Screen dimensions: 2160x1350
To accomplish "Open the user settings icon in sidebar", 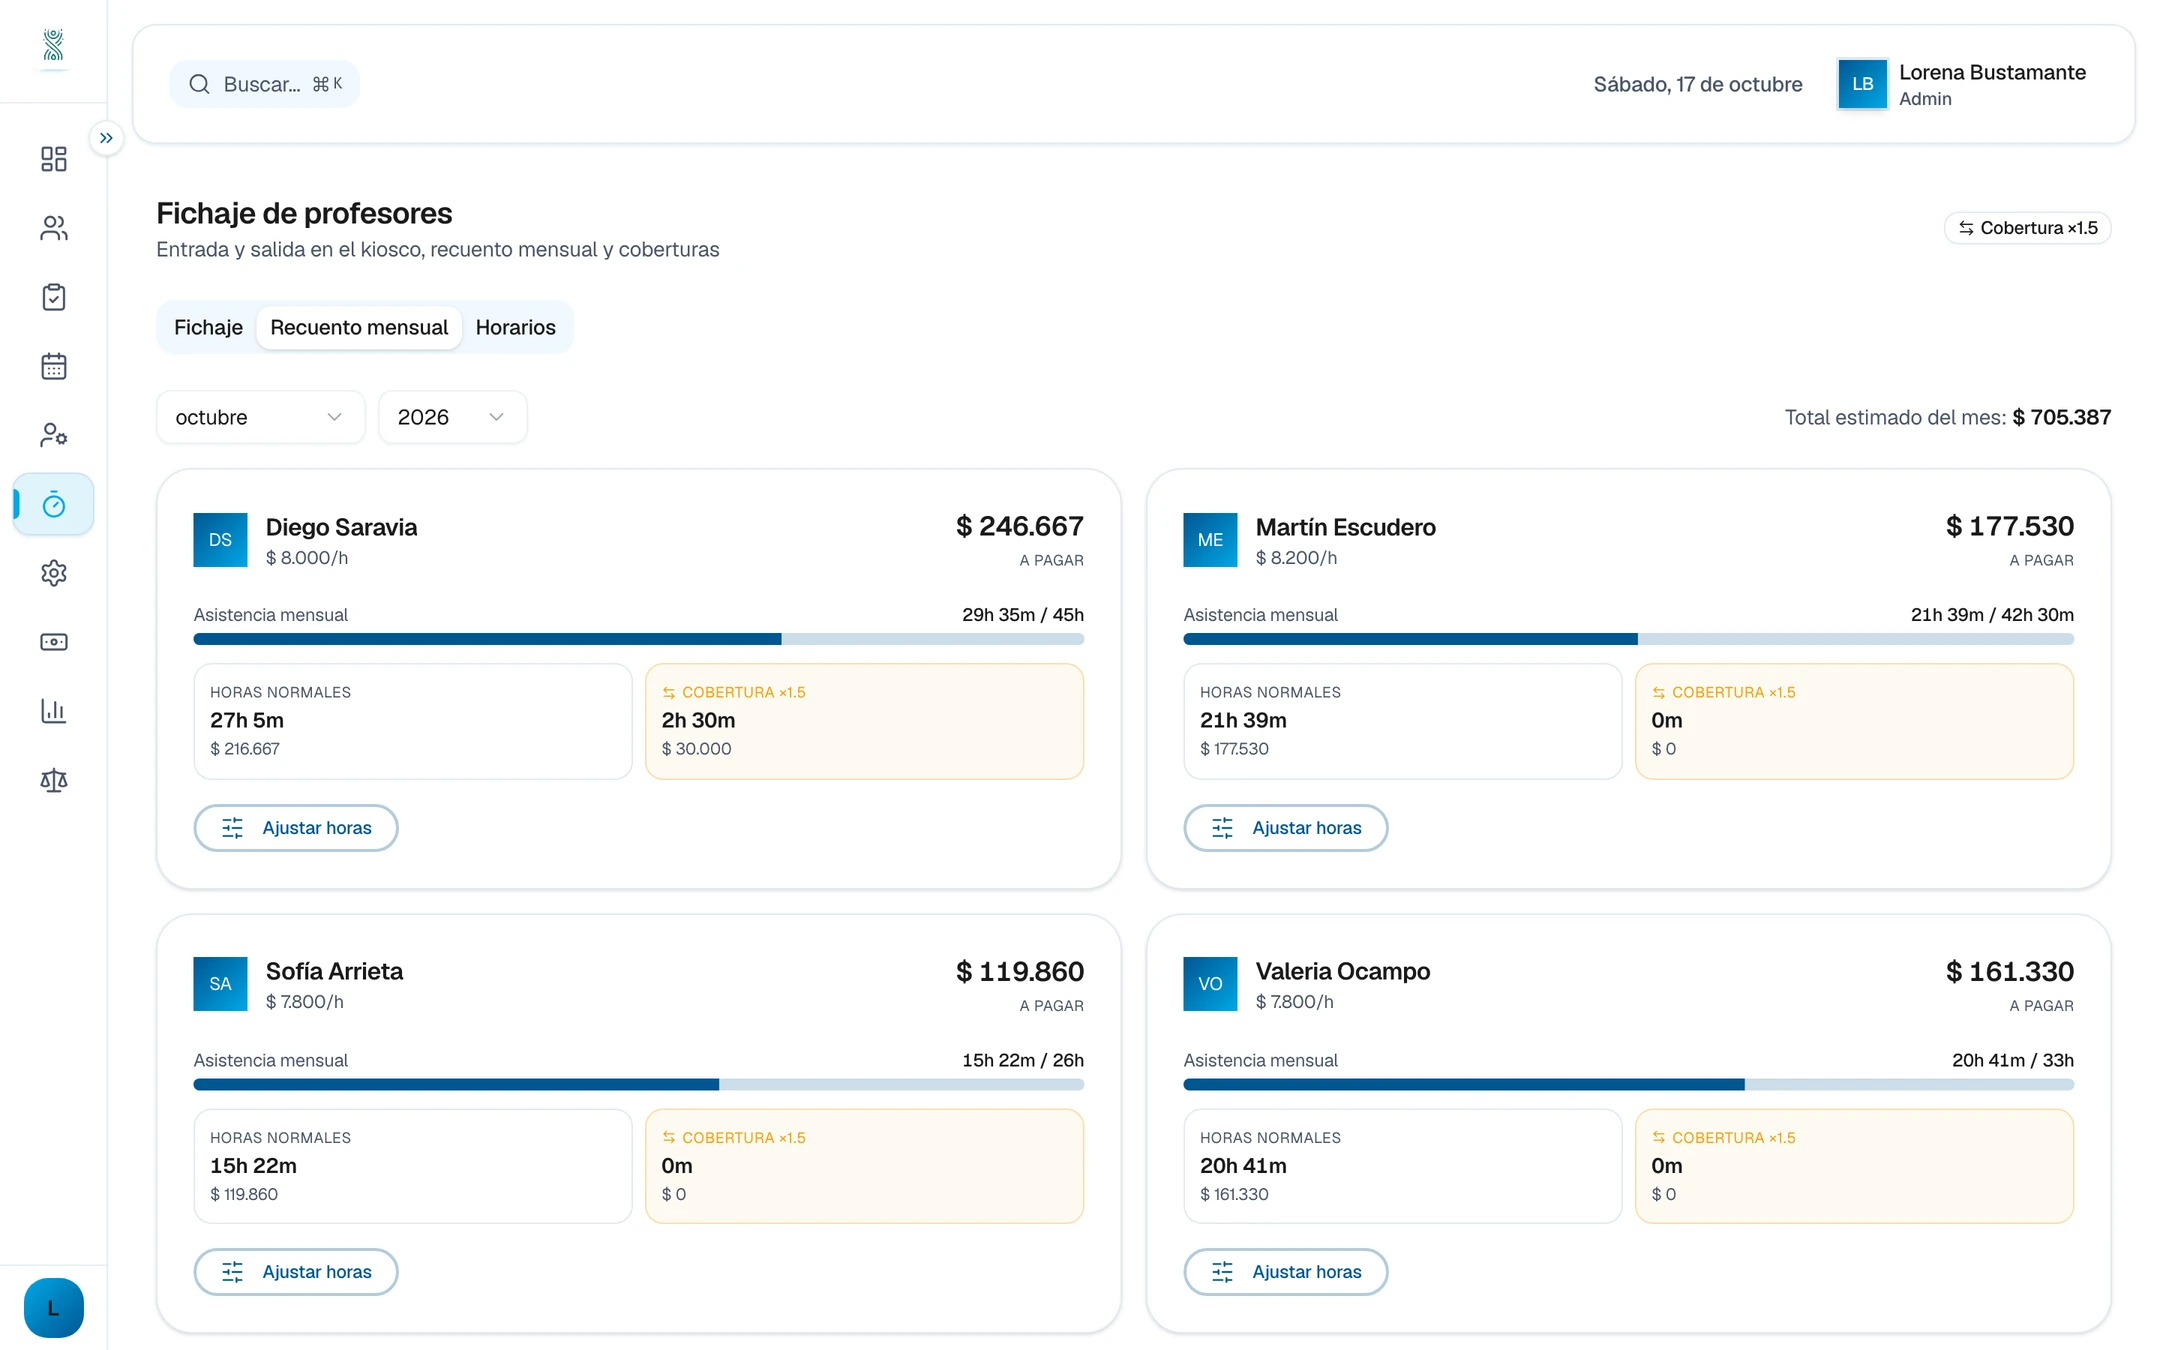I will pyautogui.click(x=53, y=435).
